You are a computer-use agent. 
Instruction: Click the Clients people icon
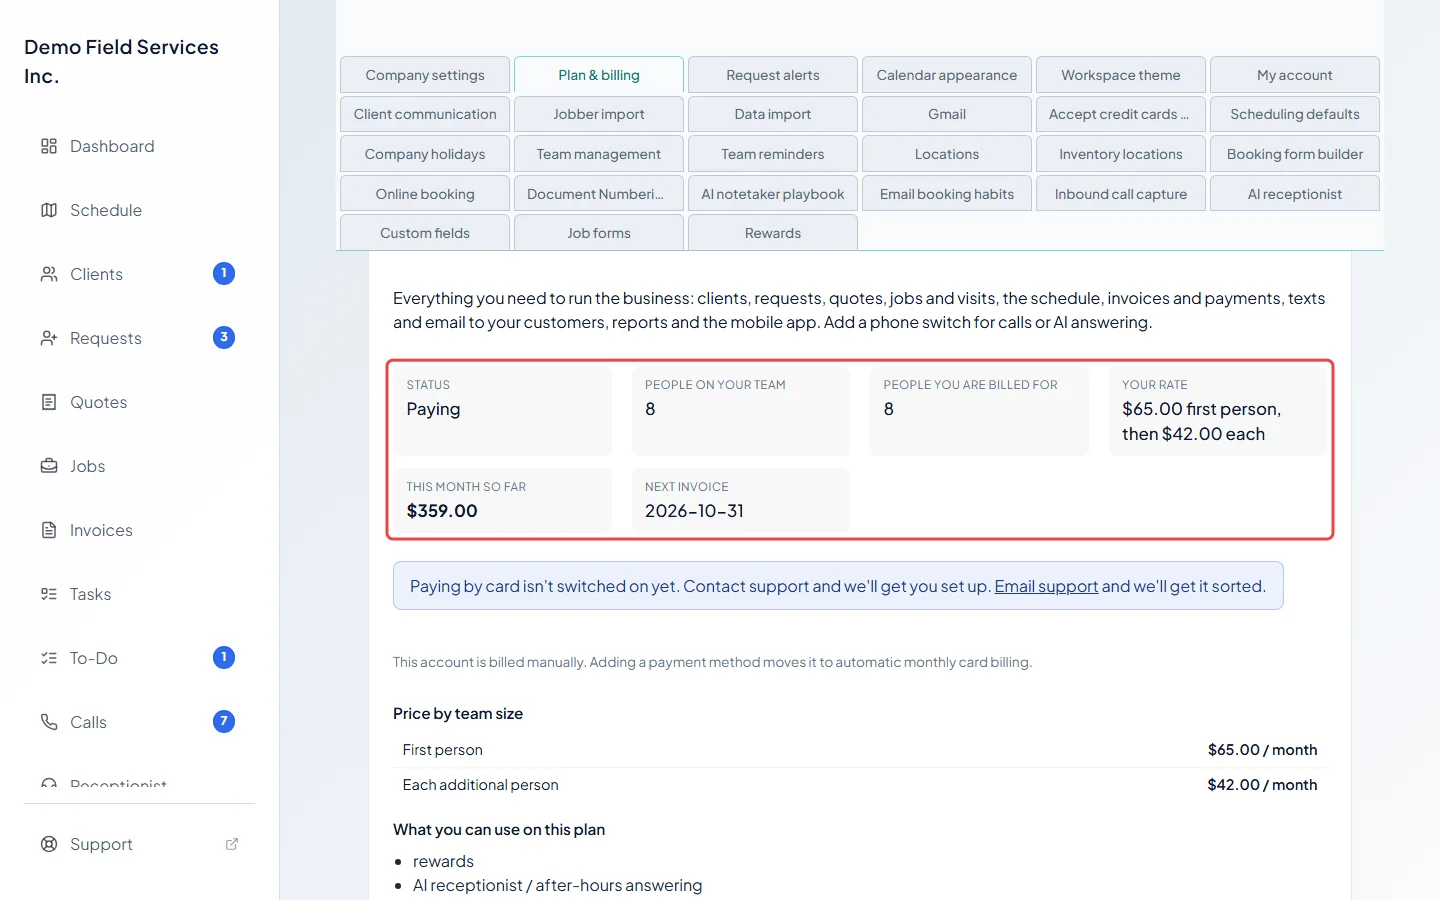pyautogui.click(x=49, y=274)
